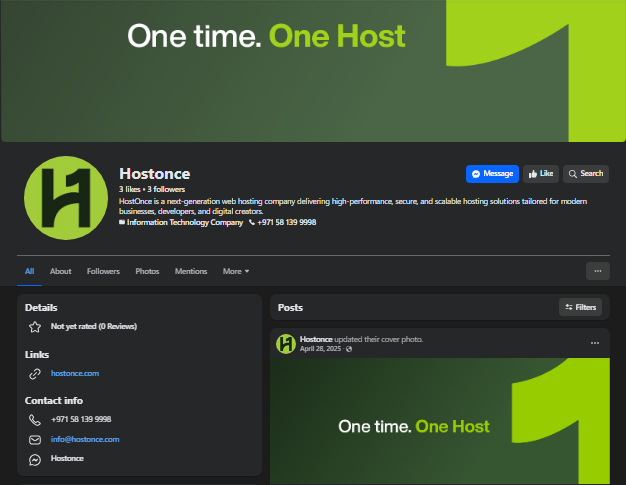Open Search on the page
This screenshot has height=485, width=626.
point(586,174)
